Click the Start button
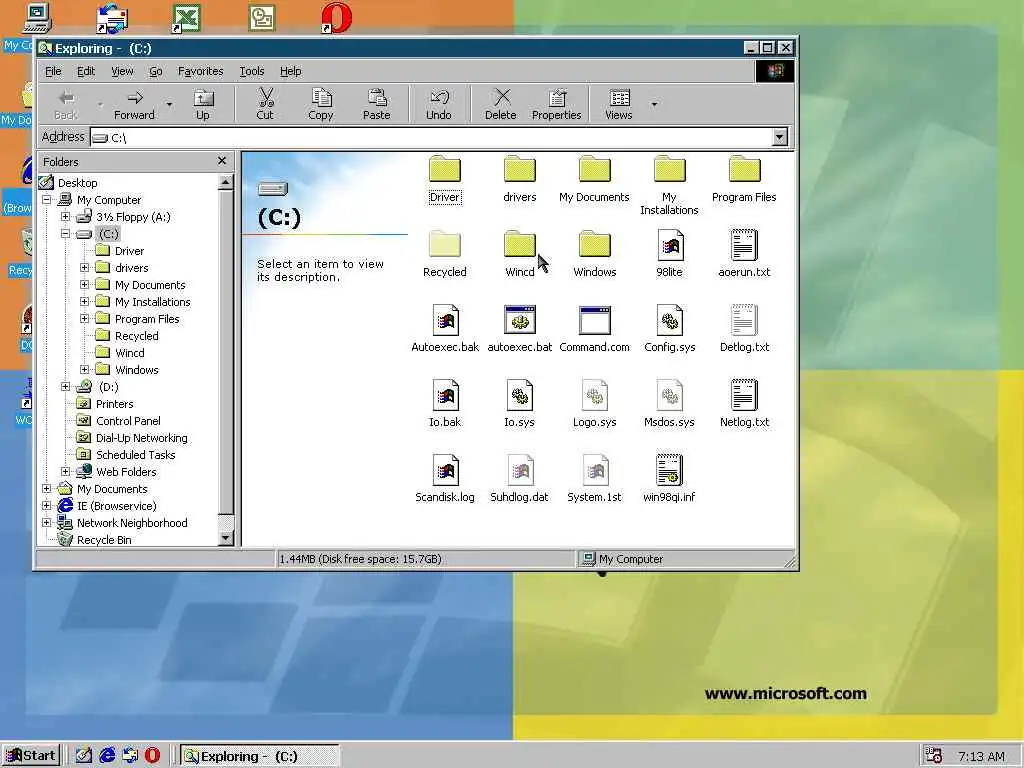The height and width of the screenshot is (768, 1024). pos(31,756)
